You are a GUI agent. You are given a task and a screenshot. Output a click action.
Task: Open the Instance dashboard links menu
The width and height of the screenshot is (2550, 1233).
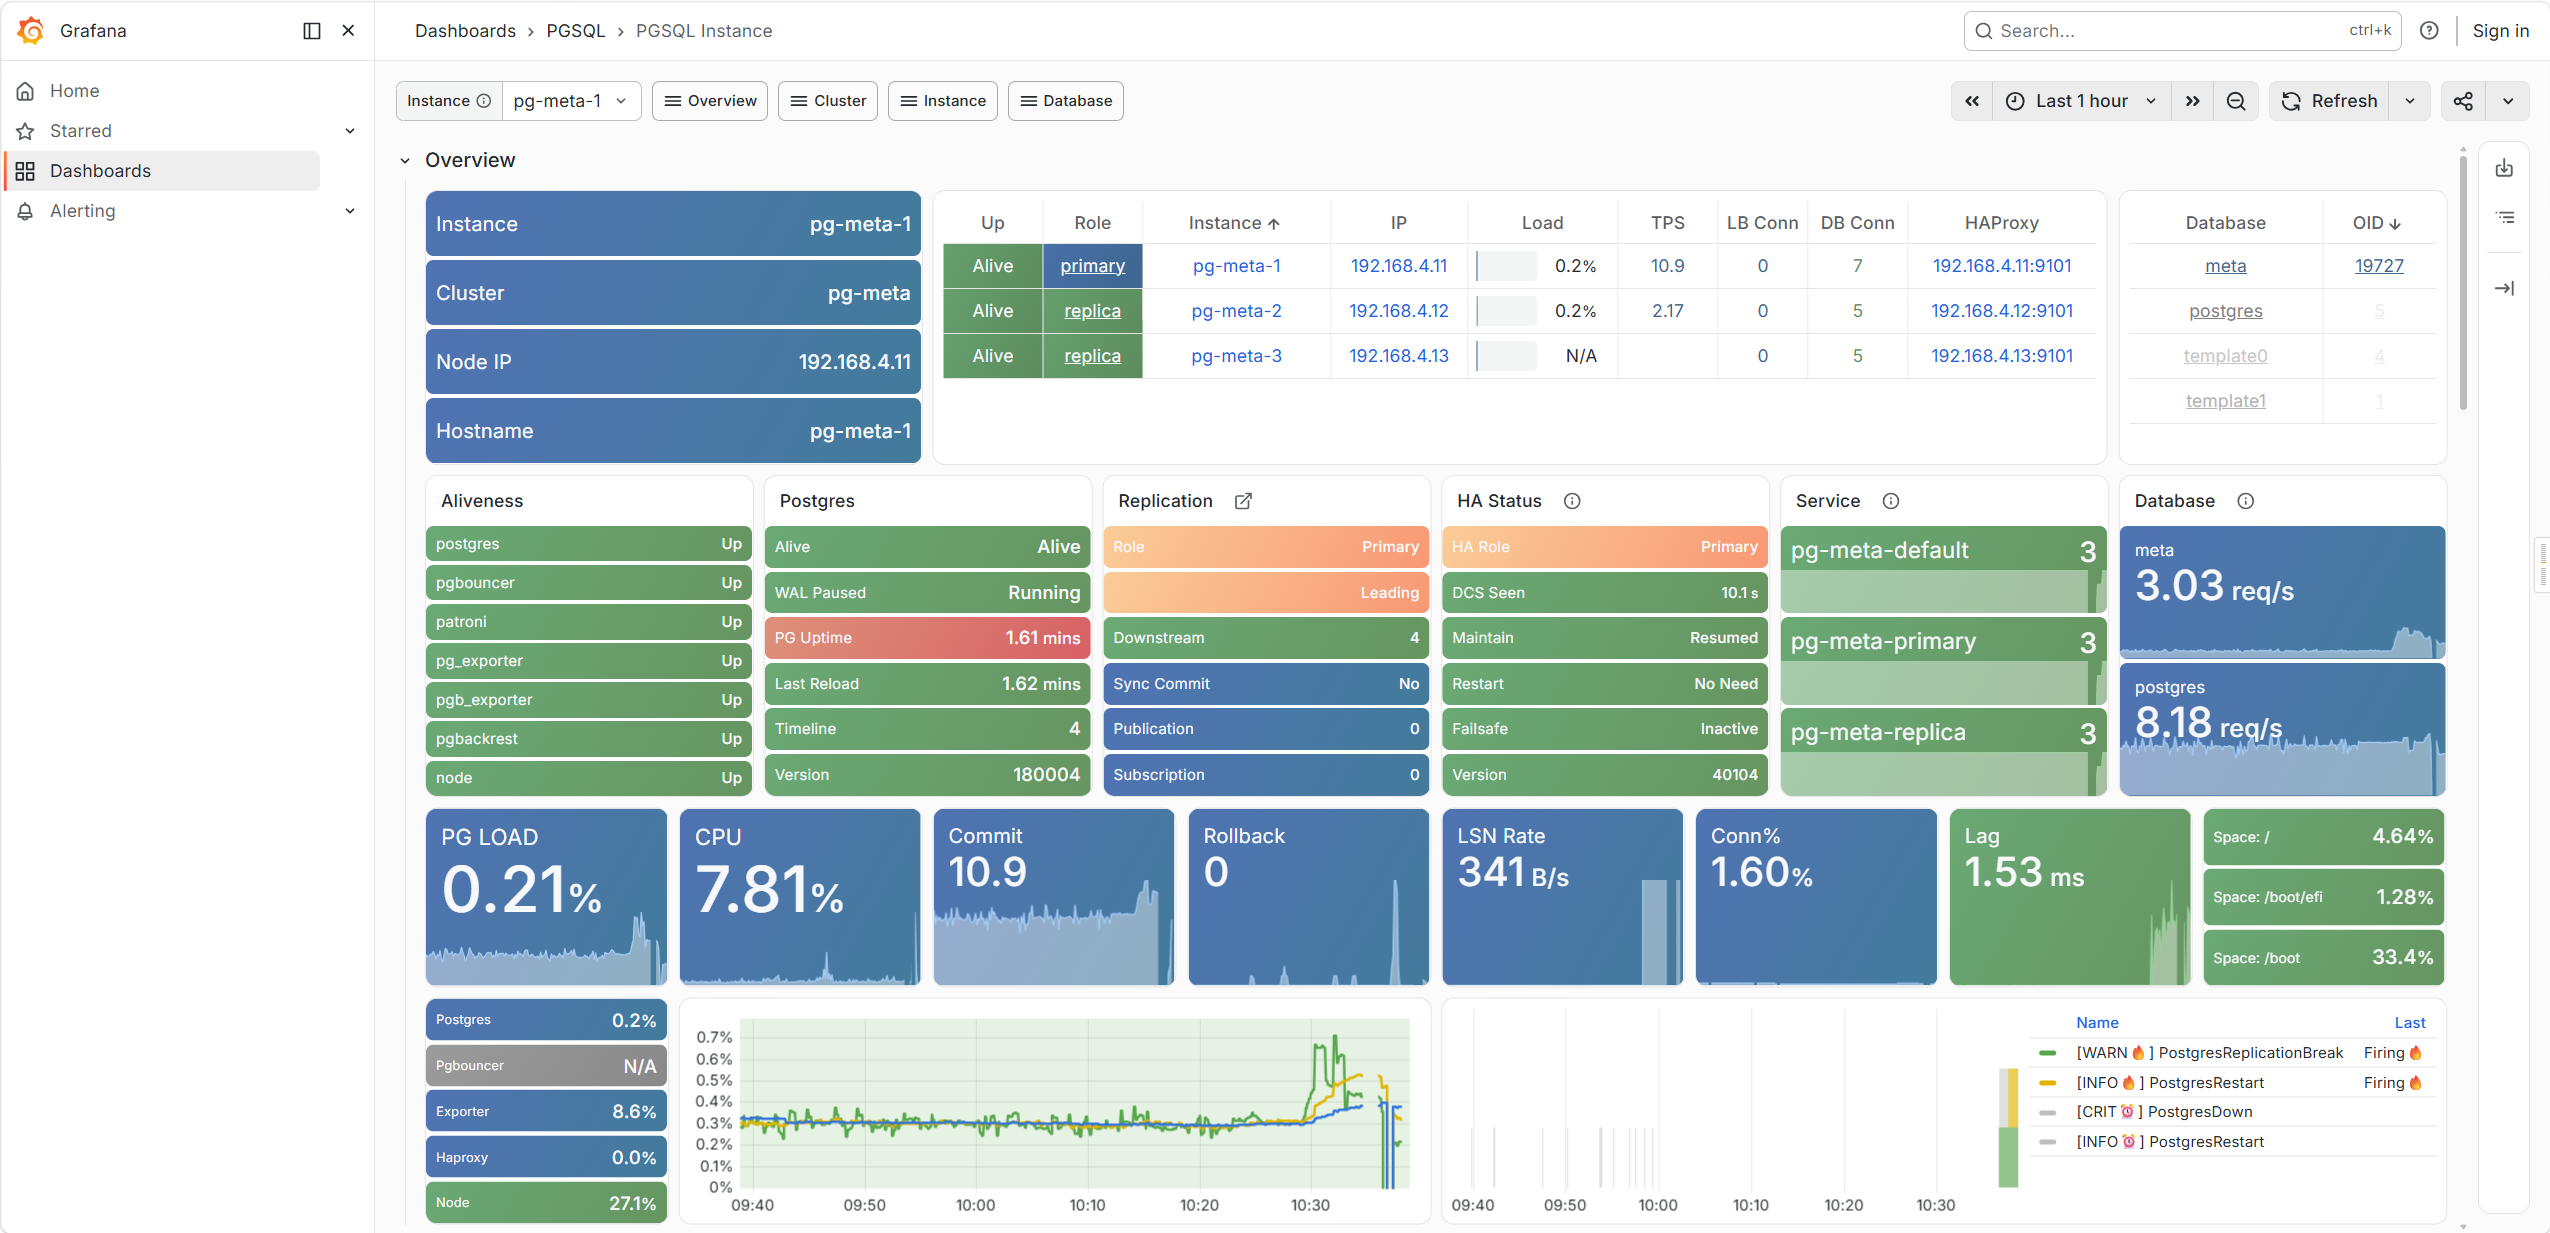coord(943,101)
